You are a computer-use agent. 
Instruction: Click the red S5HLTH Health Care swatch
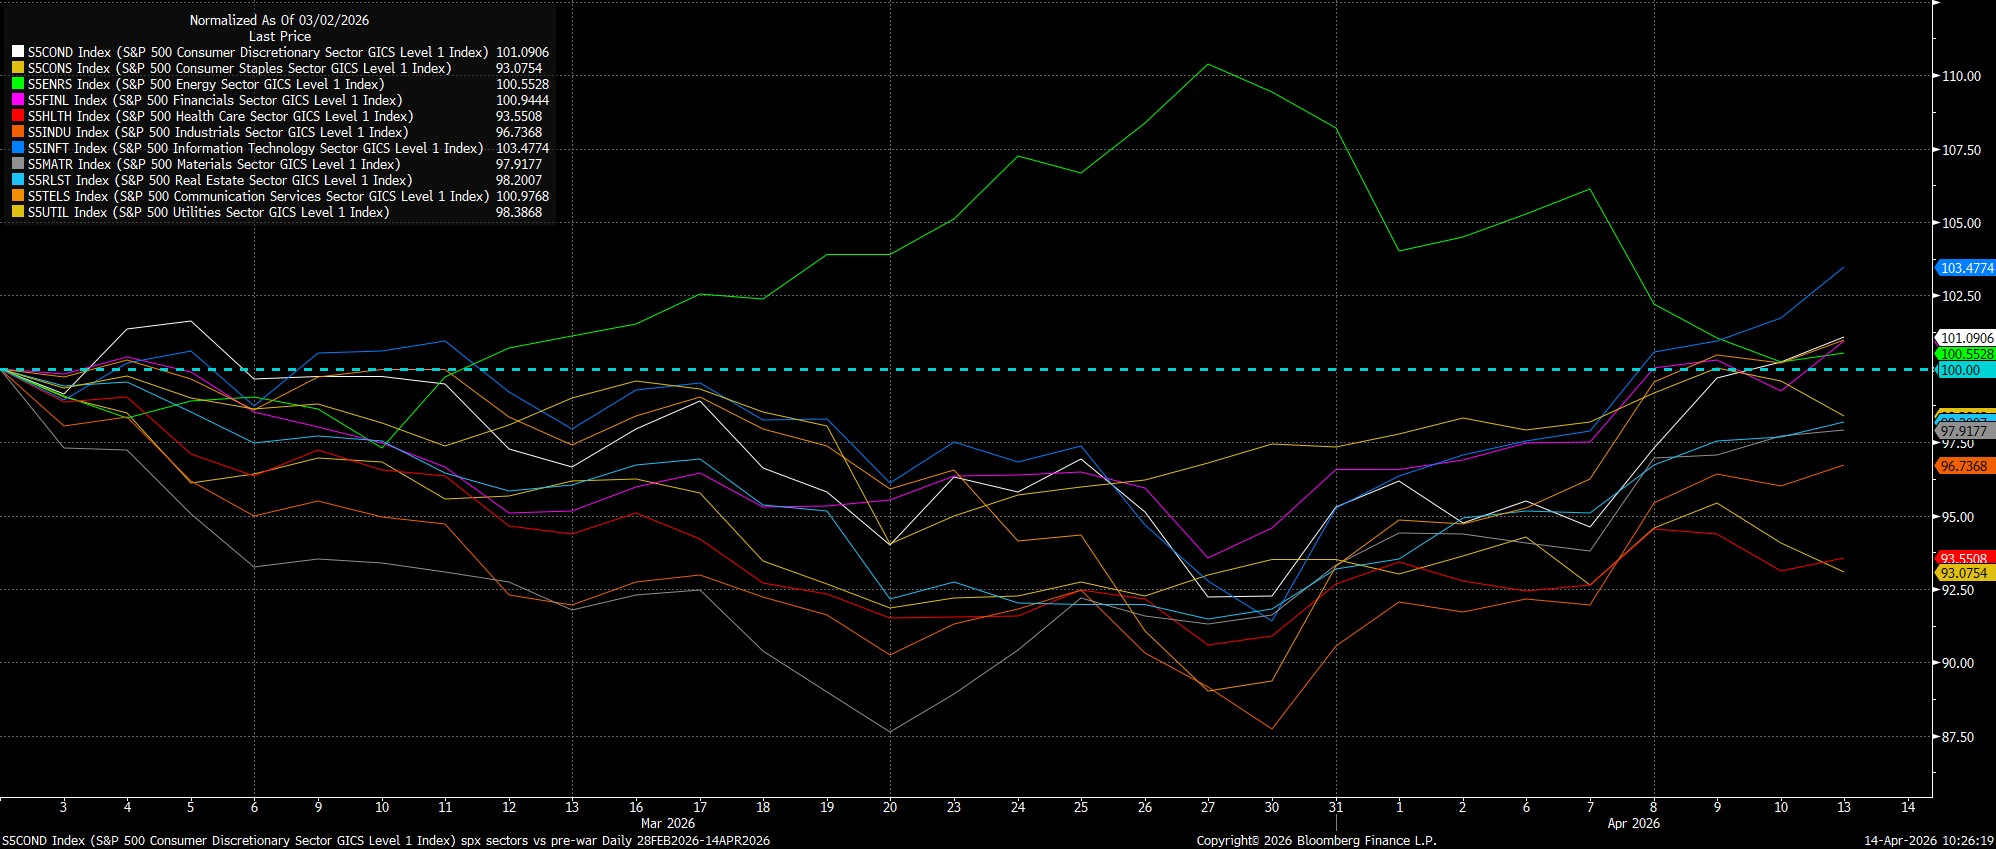(18, 116)
